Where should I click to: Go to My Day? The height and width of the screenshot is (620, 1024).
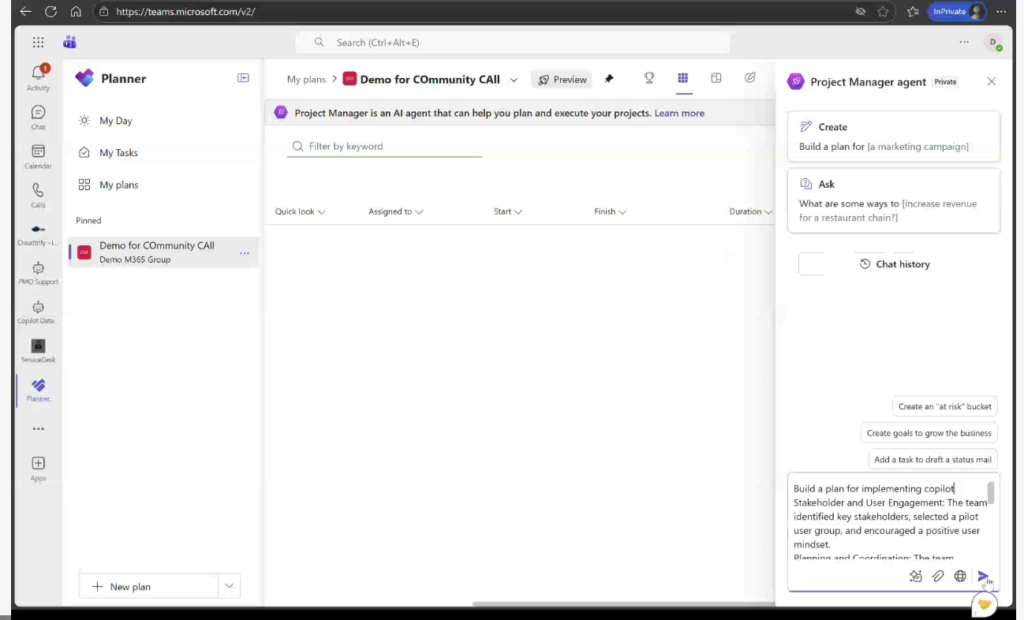coord(115,121)
